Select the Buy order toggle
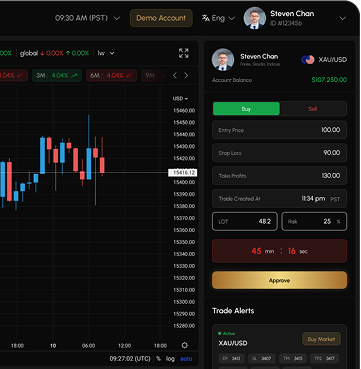Screen dimensions: 361x369 246,109
